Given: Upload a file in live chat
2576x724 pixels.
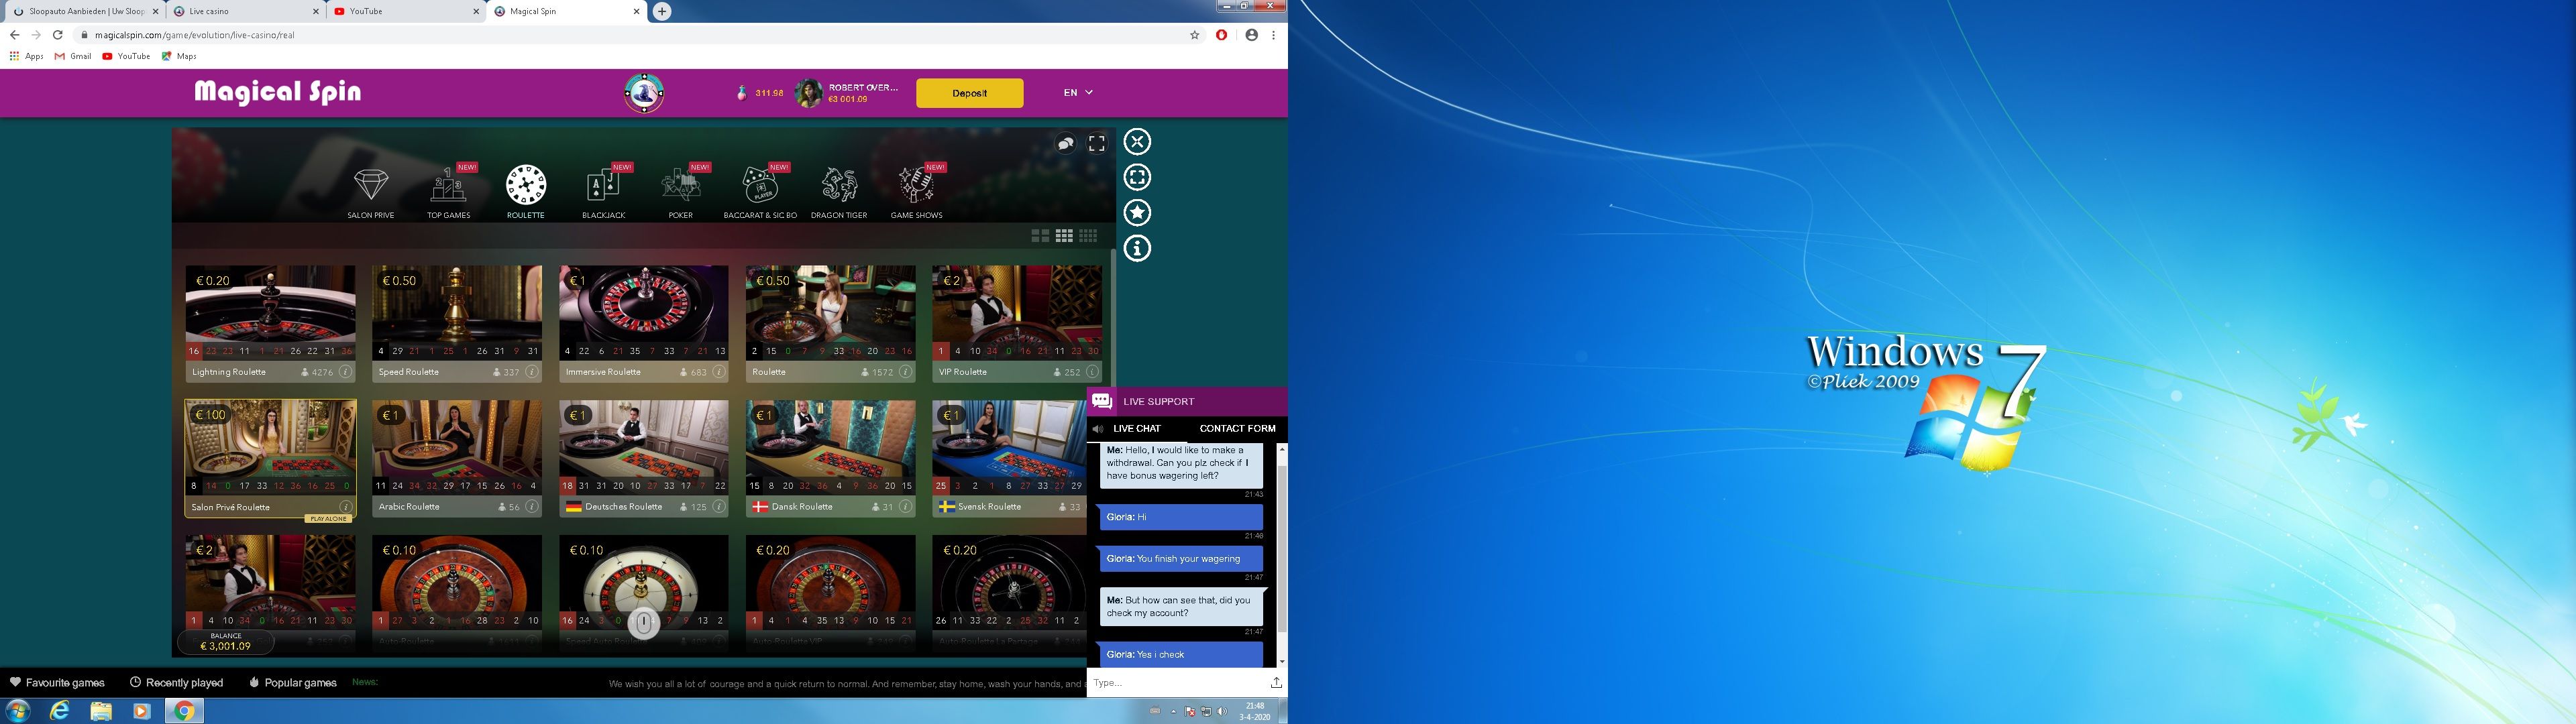Looking at the screenshot, I should tap(1276, 683).
